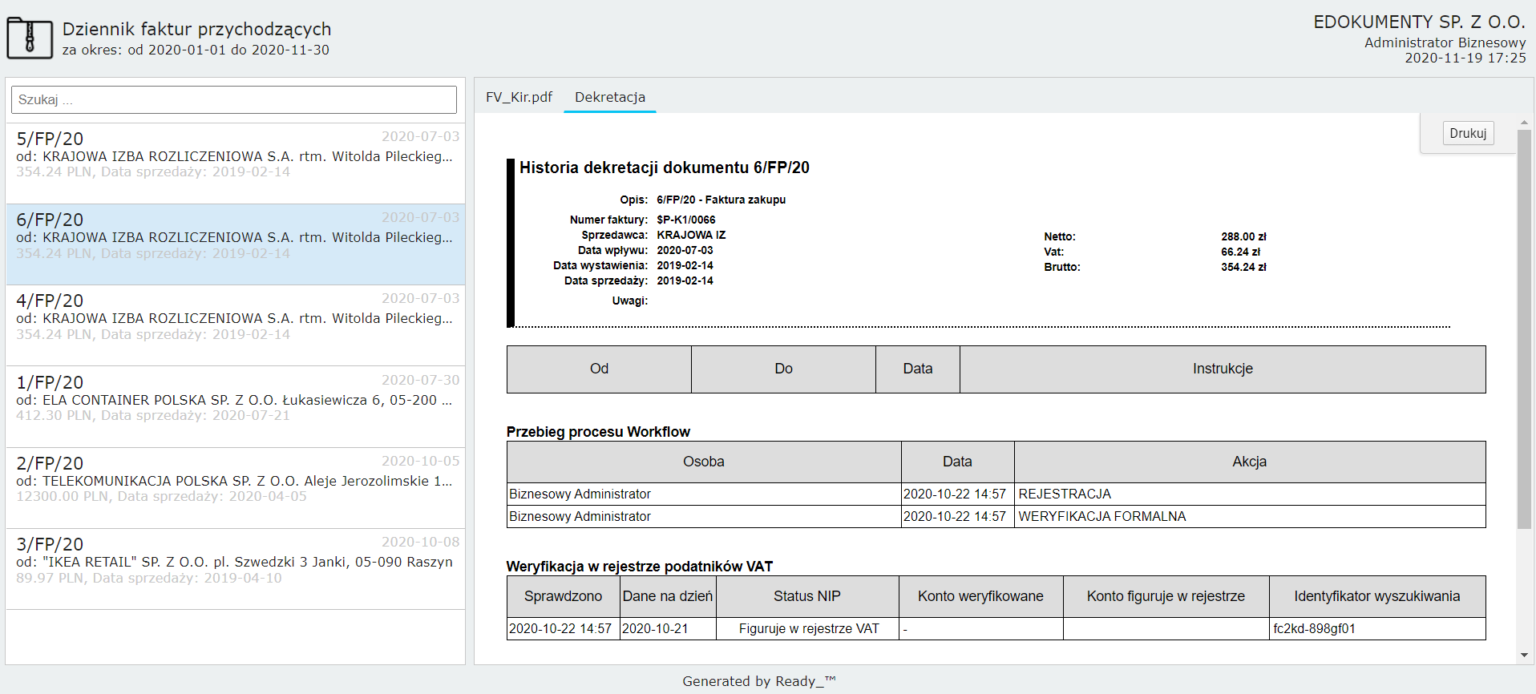Select invoice 2/FP/20 Telekomunikacja Polska
The image size is (1536, 694).
(235, 488)
